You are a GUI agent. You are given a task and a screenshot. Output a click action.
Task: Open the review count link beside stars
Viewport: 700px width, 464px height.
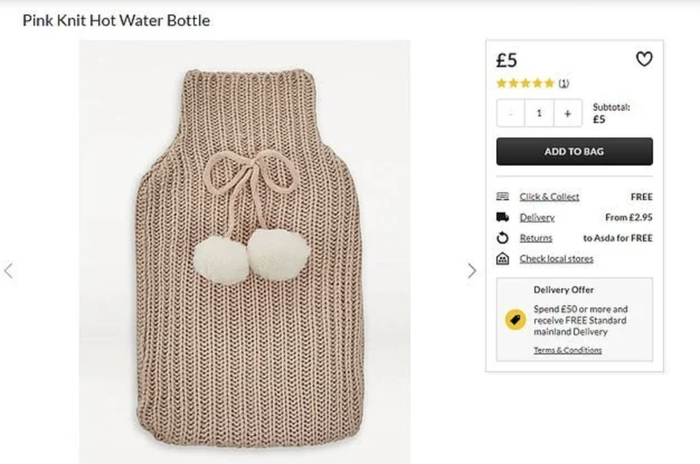click(x=563, y=83)
